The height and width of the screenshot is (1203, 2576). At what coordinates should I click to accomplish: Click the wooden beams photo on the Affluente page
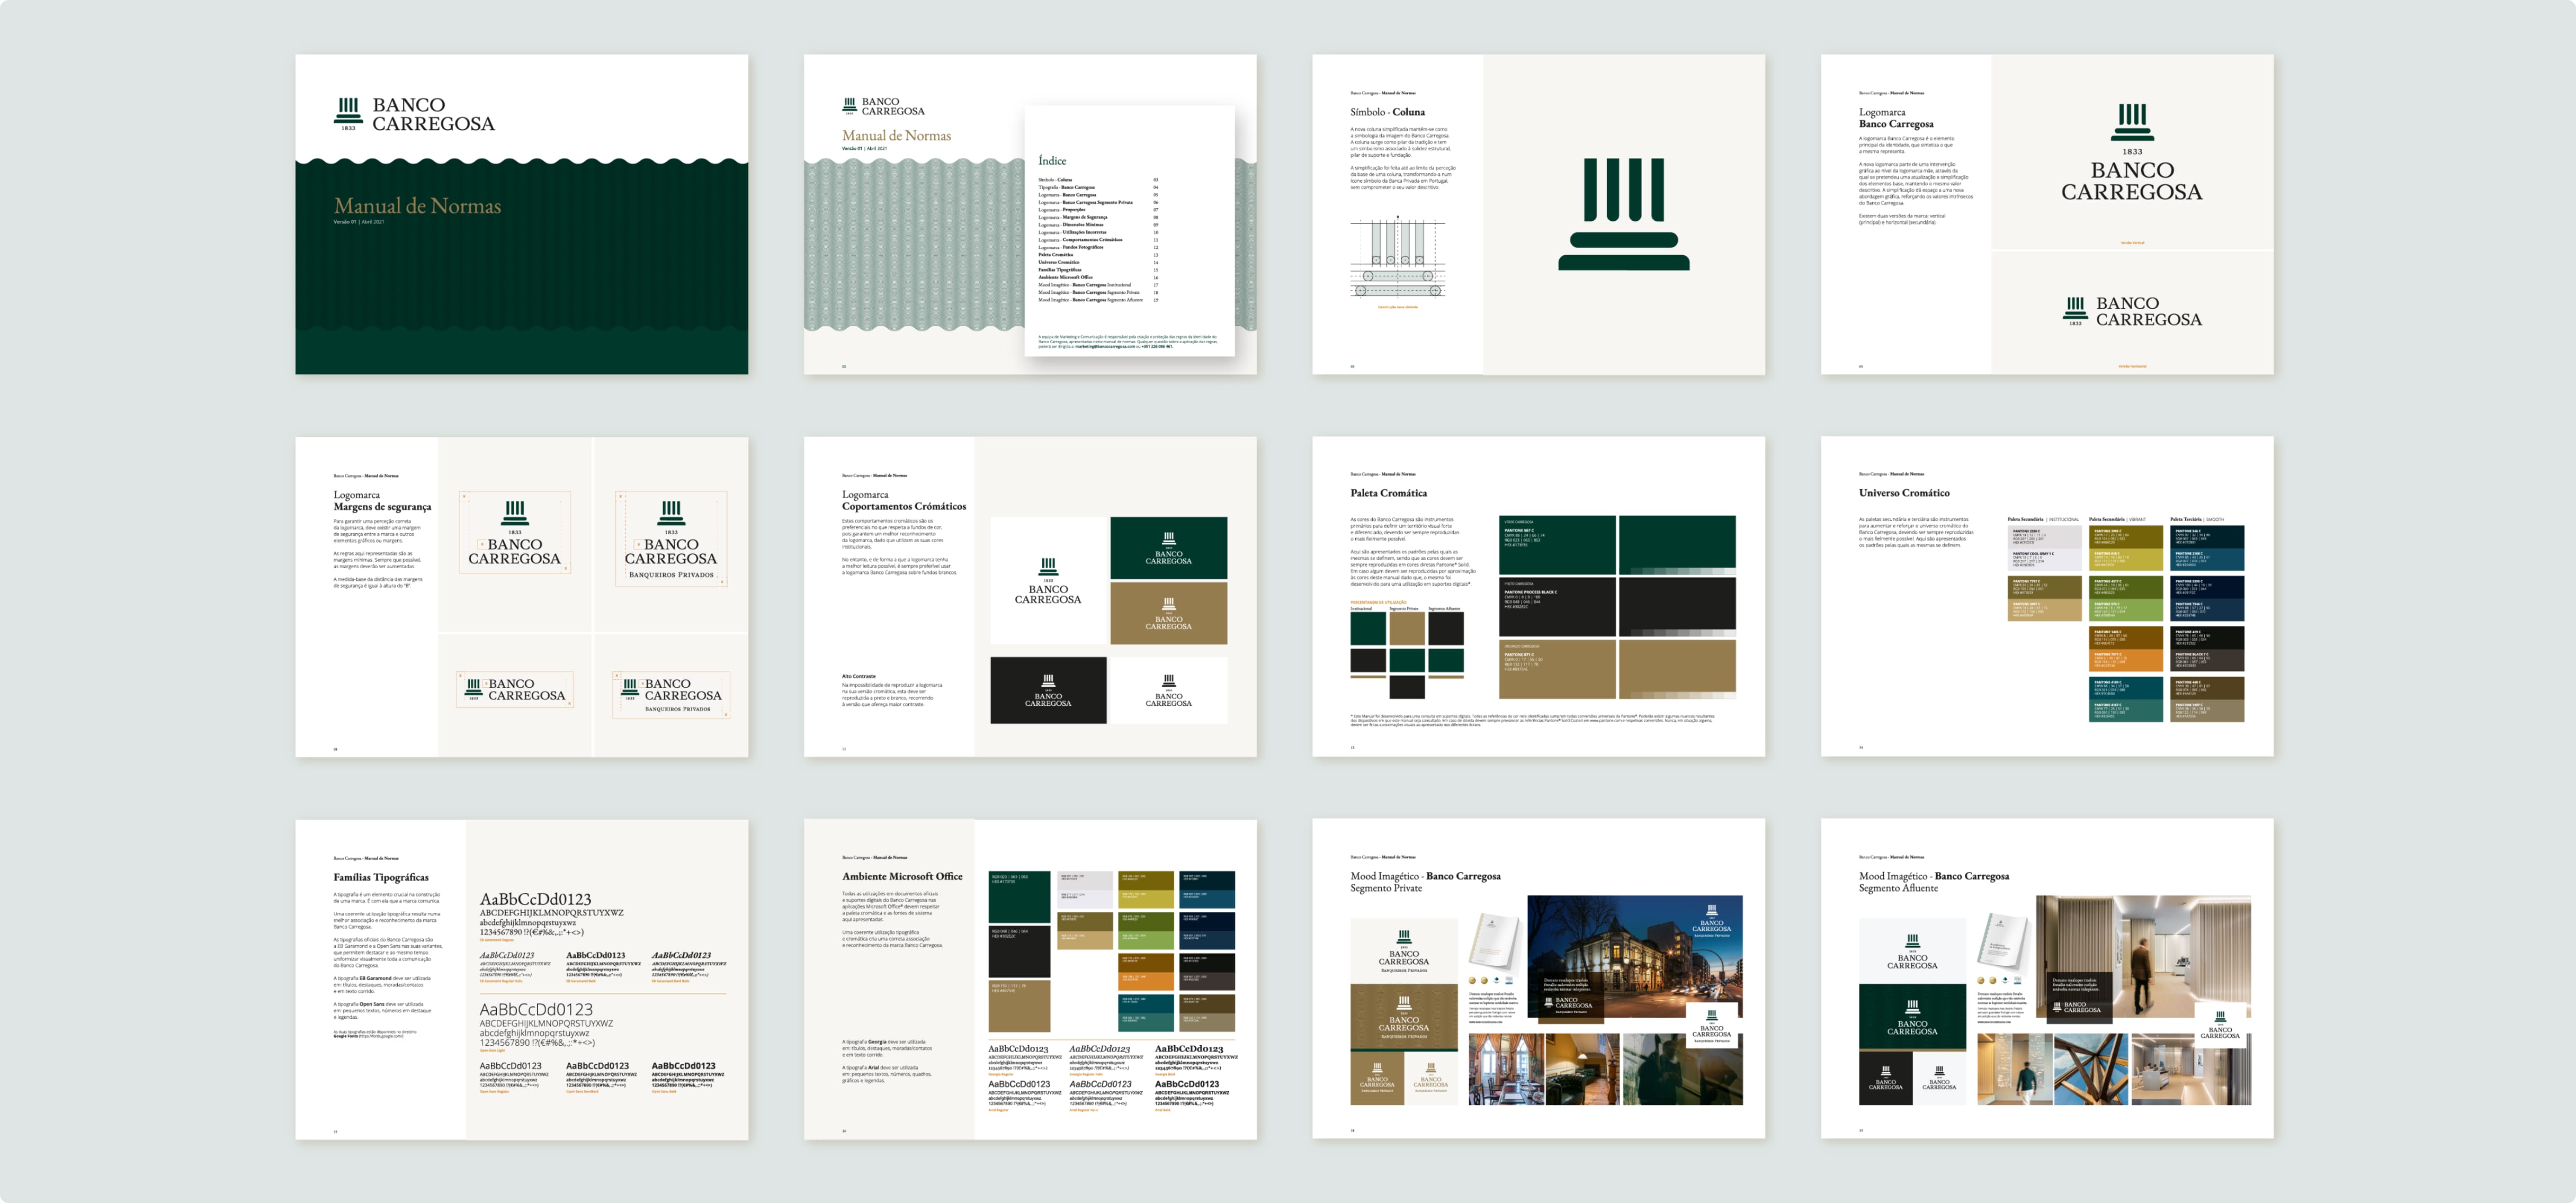(x=2091, y=1069)
